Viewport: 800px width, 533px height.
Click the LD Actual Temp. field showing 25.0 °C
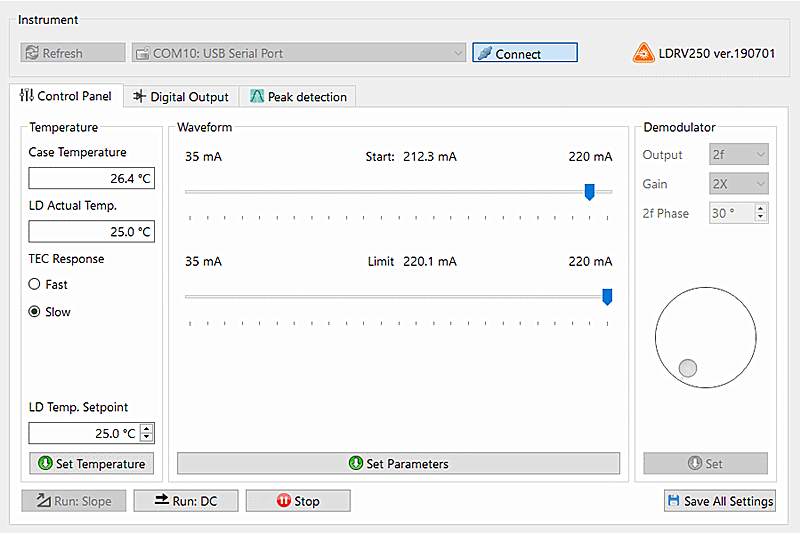pos(91,232)
